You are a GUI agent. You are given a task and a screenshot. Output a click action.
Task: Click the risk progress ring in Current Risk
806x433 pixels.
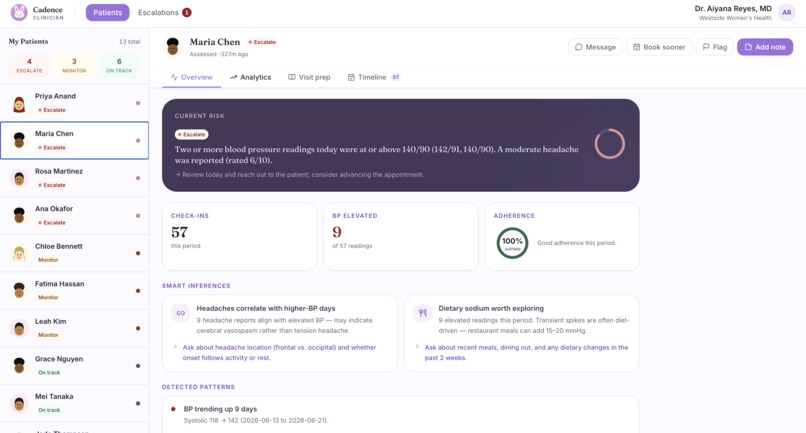click(x=610, y=143)
